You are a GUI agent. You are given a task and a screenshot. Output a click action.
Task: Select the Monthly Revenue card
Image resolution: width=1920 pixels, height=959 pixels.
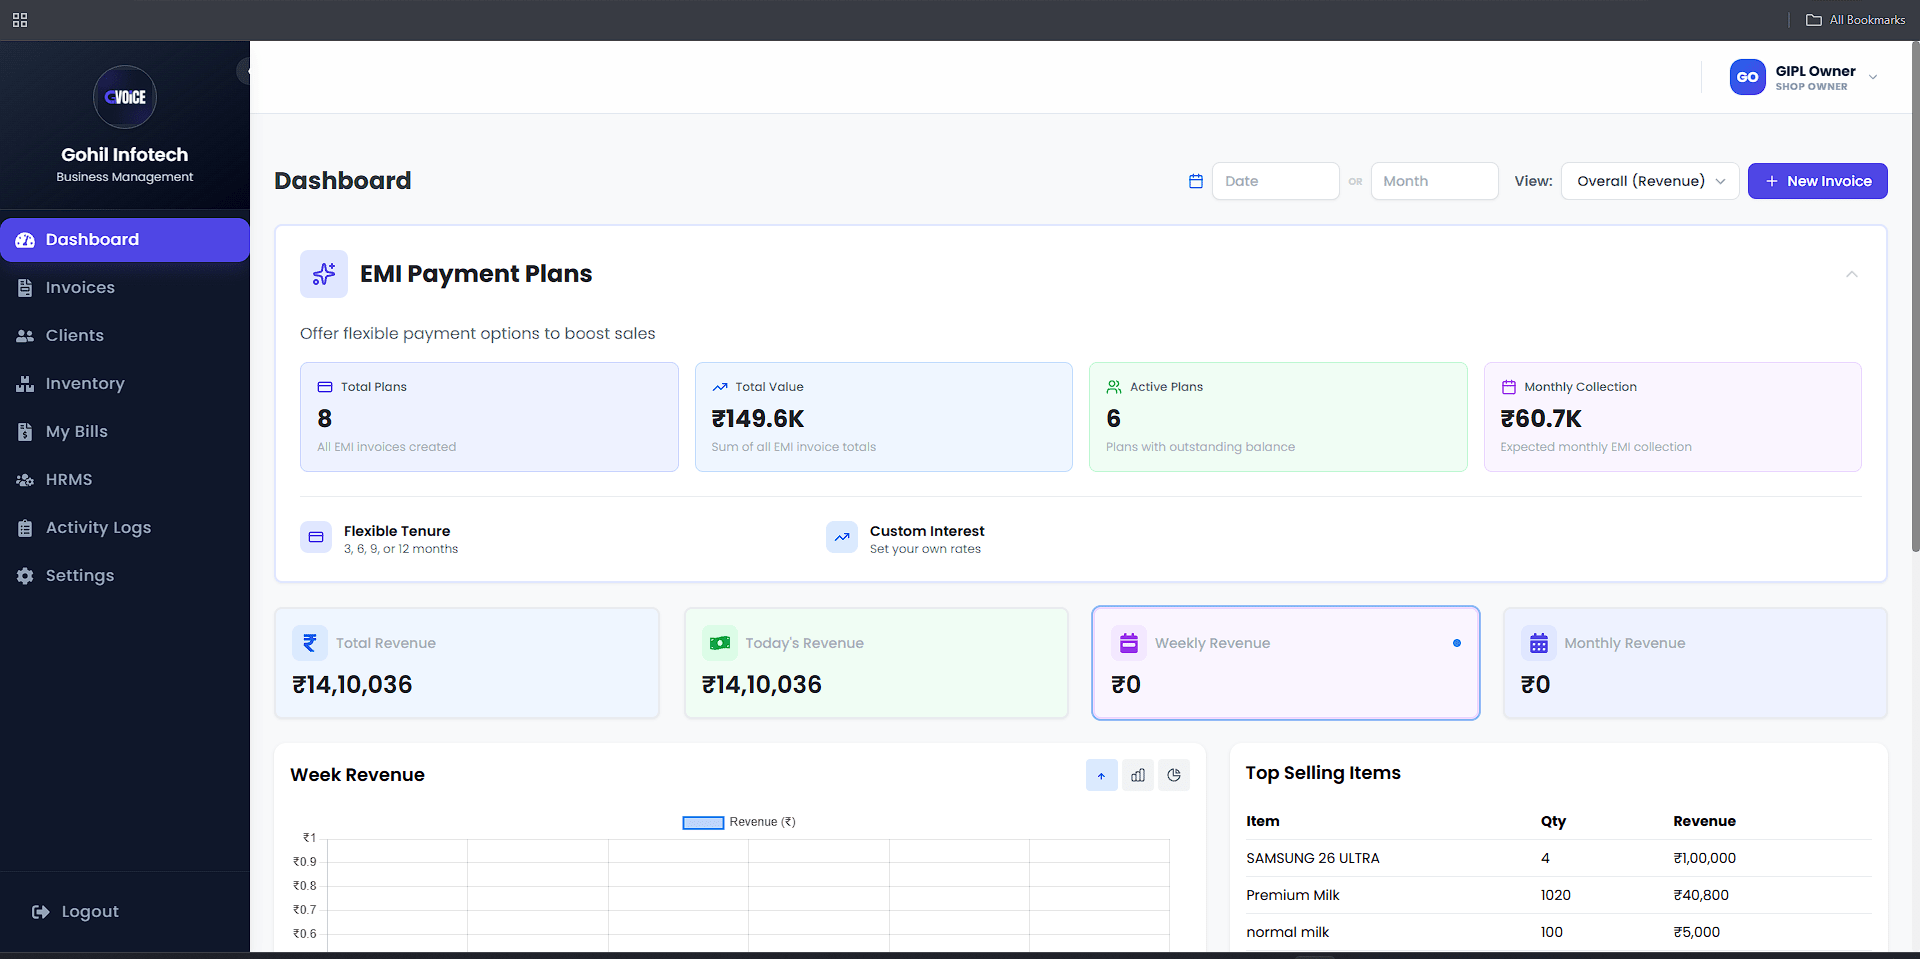click(x=1695, y=663)
